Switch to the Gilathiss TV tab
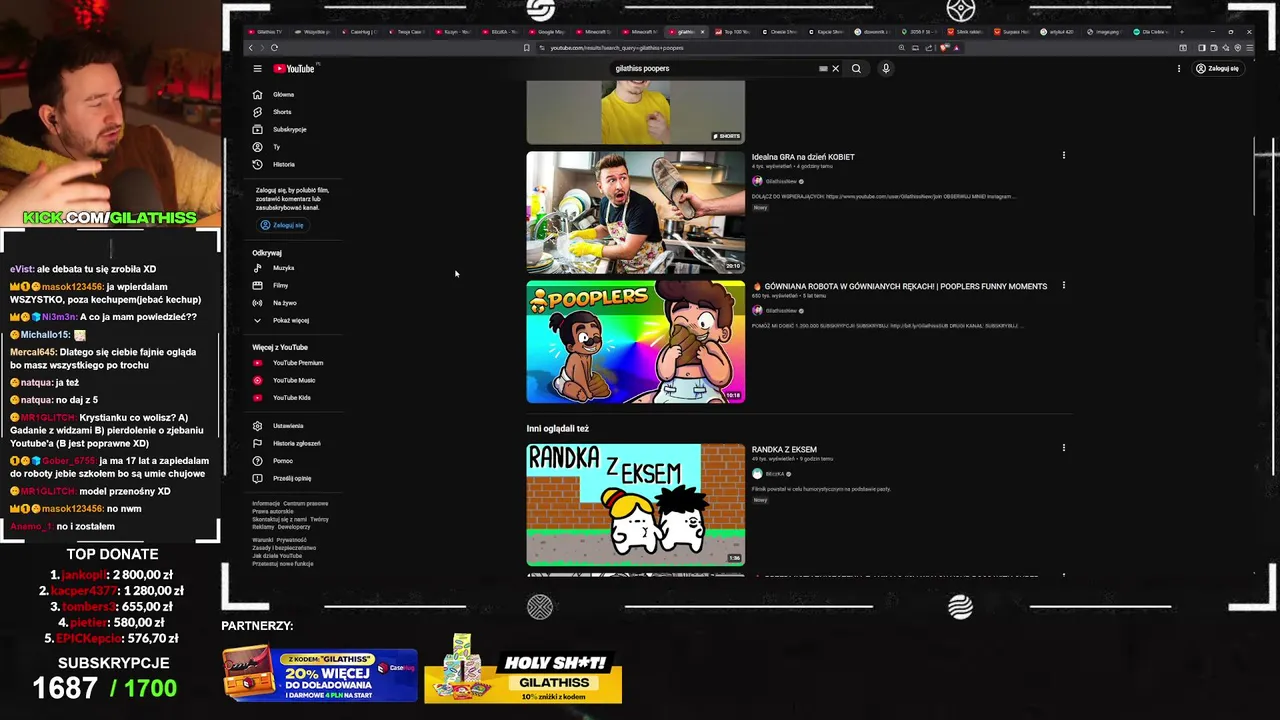Image resolution: width=1280 pixels, height=720 pixels. tap(268, 32)
